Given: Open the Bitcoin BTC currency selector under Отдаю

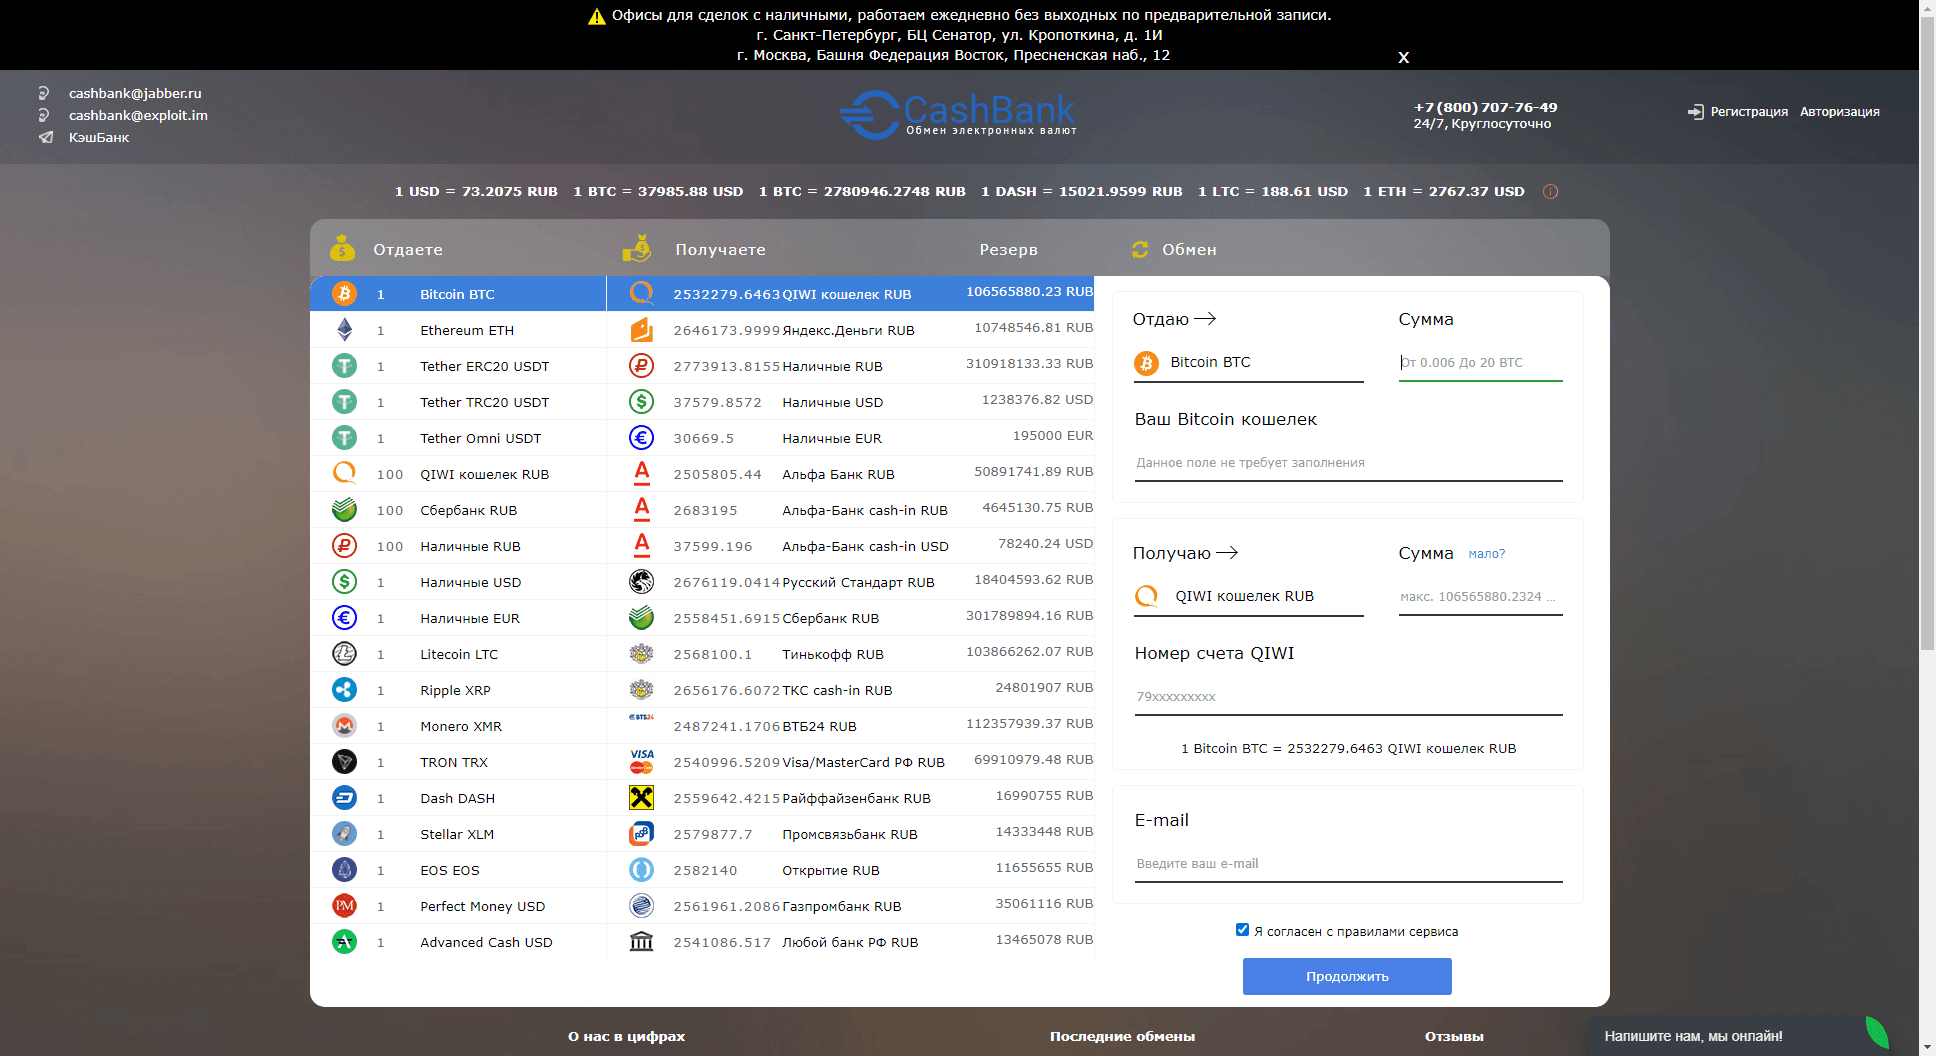Looking at the screenshot, I should tap(1247, 363).
